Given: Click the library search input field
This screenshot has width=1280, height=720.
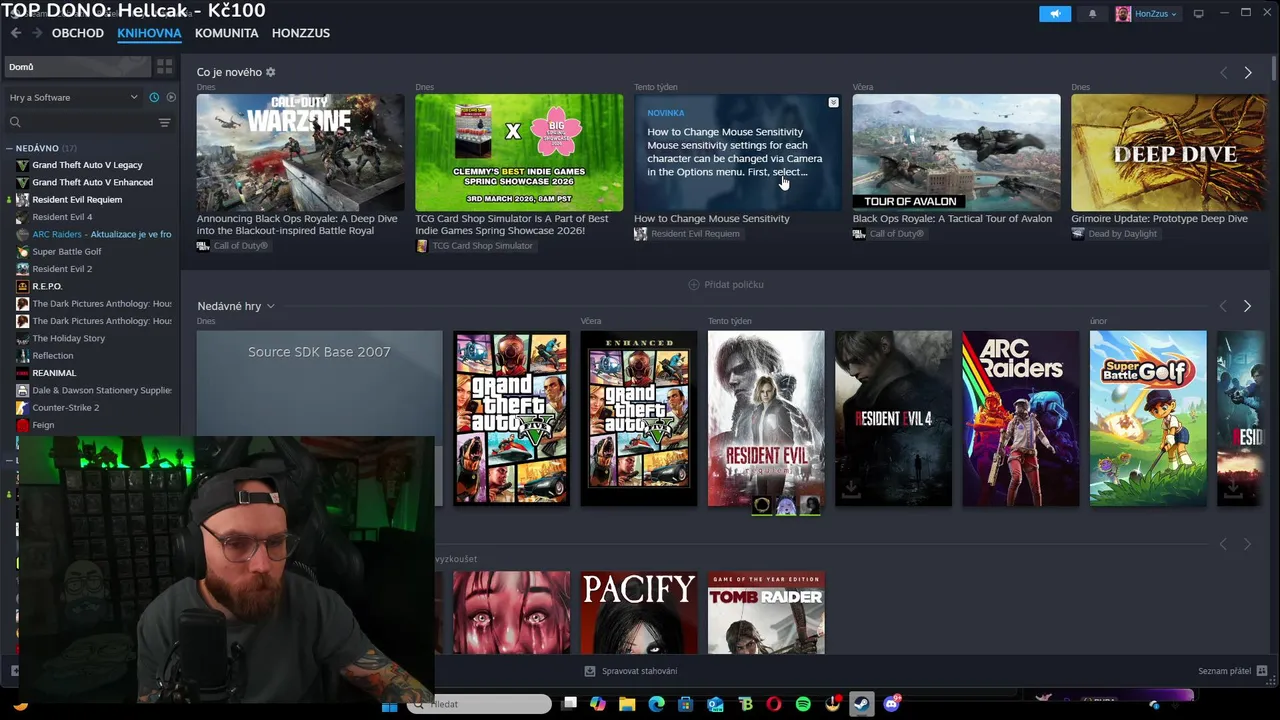Looking at the screenshot, I should click(x=88, y=122).
